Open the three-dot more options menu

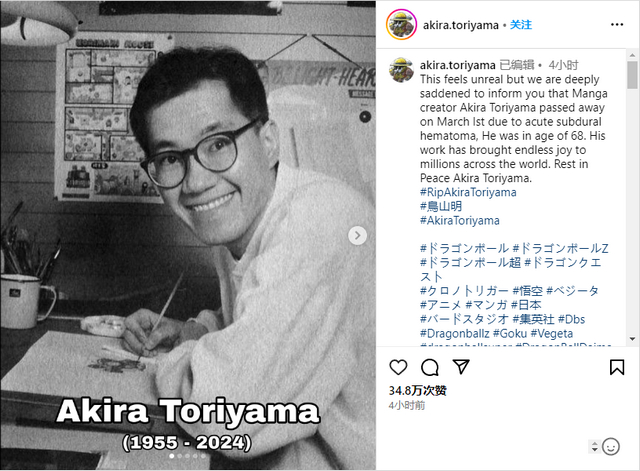click(617, 25)
